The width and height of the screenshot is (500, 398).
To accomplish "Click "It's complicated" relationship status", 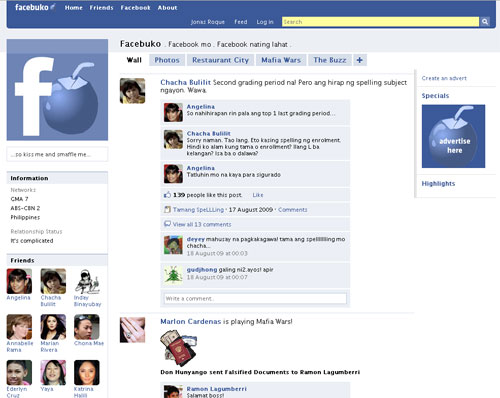I will click(x=32, y=240).
